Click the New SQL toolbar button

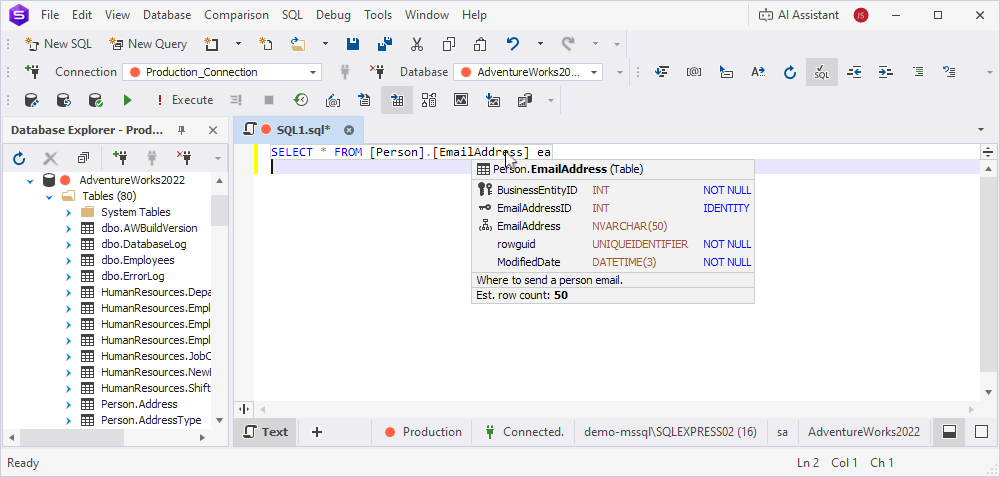pyautogui.click(x=60, y=44)
